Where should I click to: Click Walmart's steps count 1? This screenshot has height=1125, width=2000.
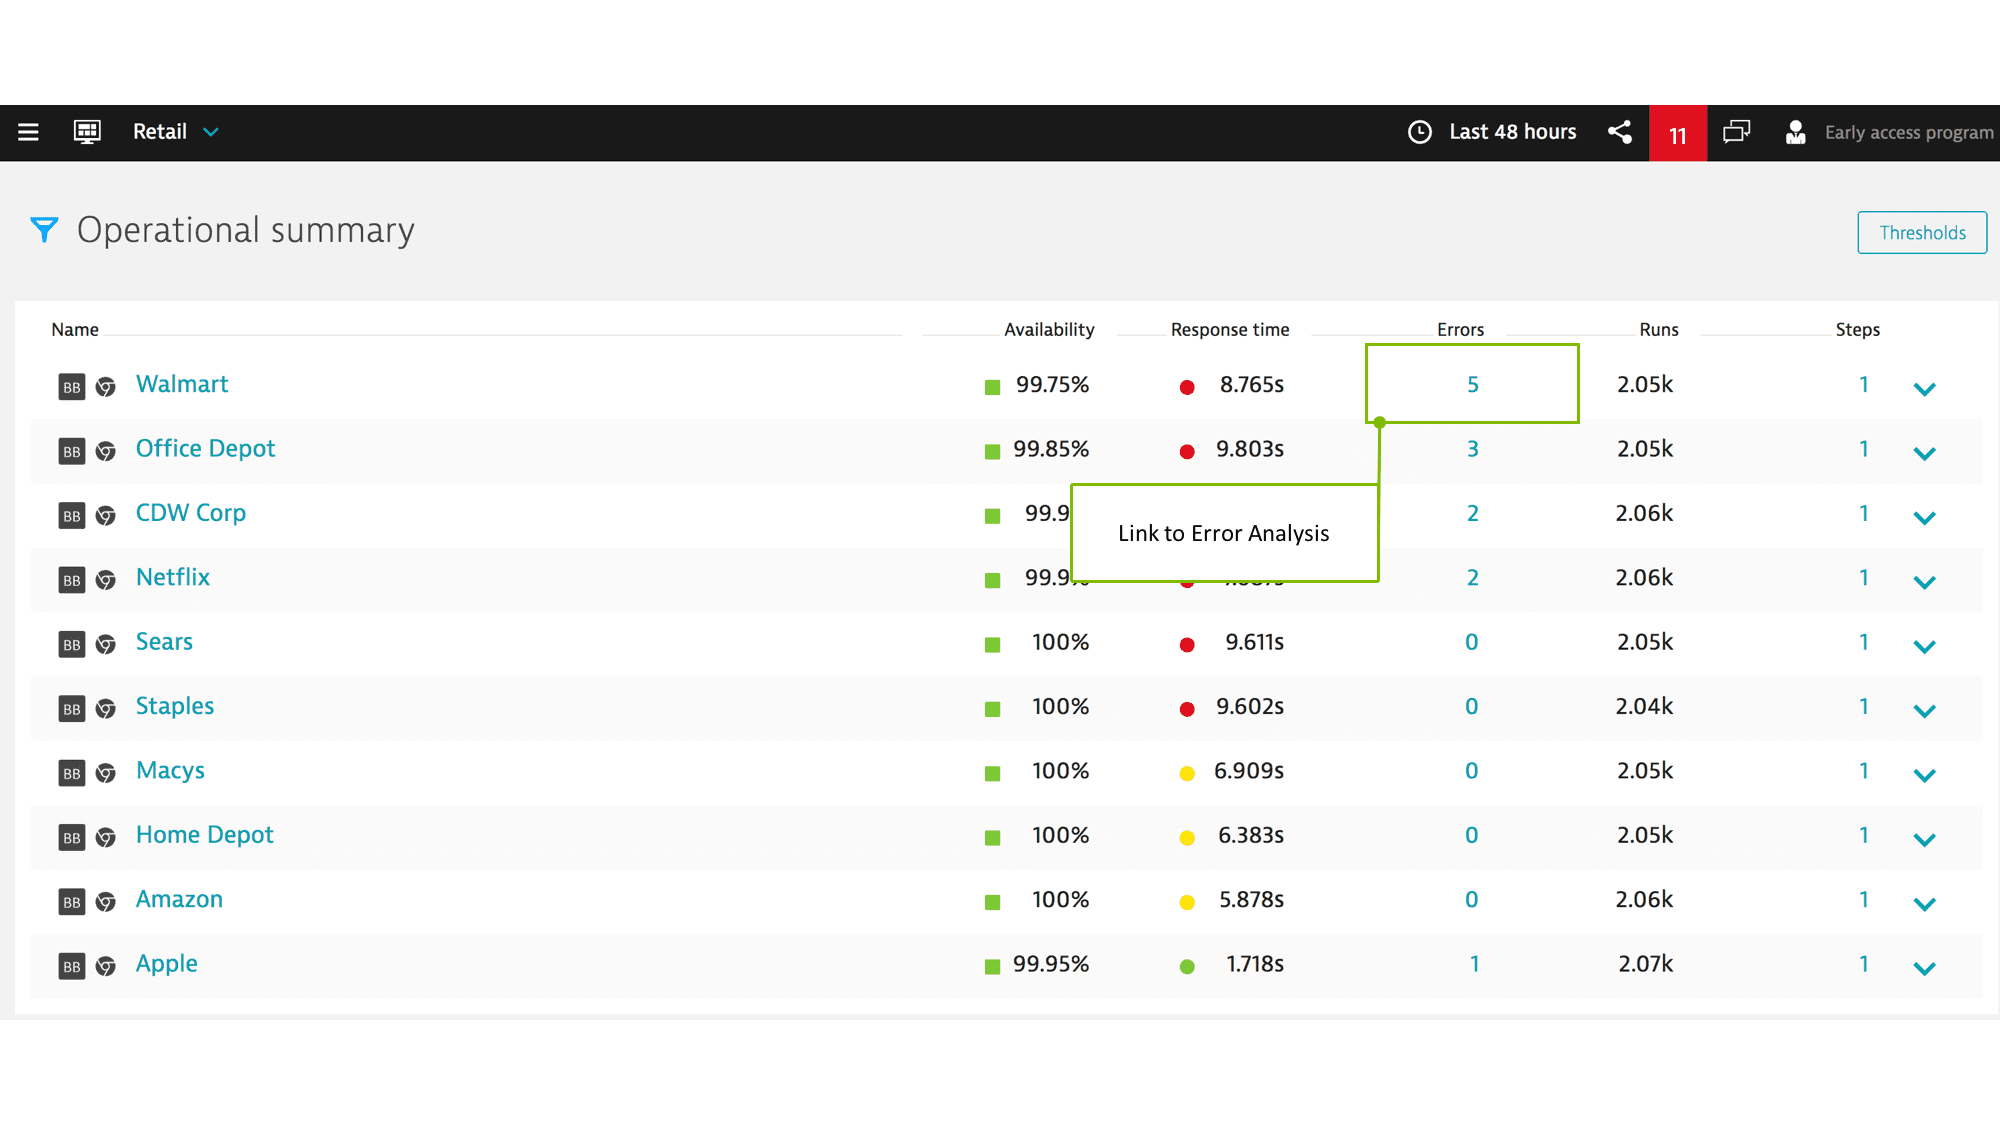tap(1863, 384)
